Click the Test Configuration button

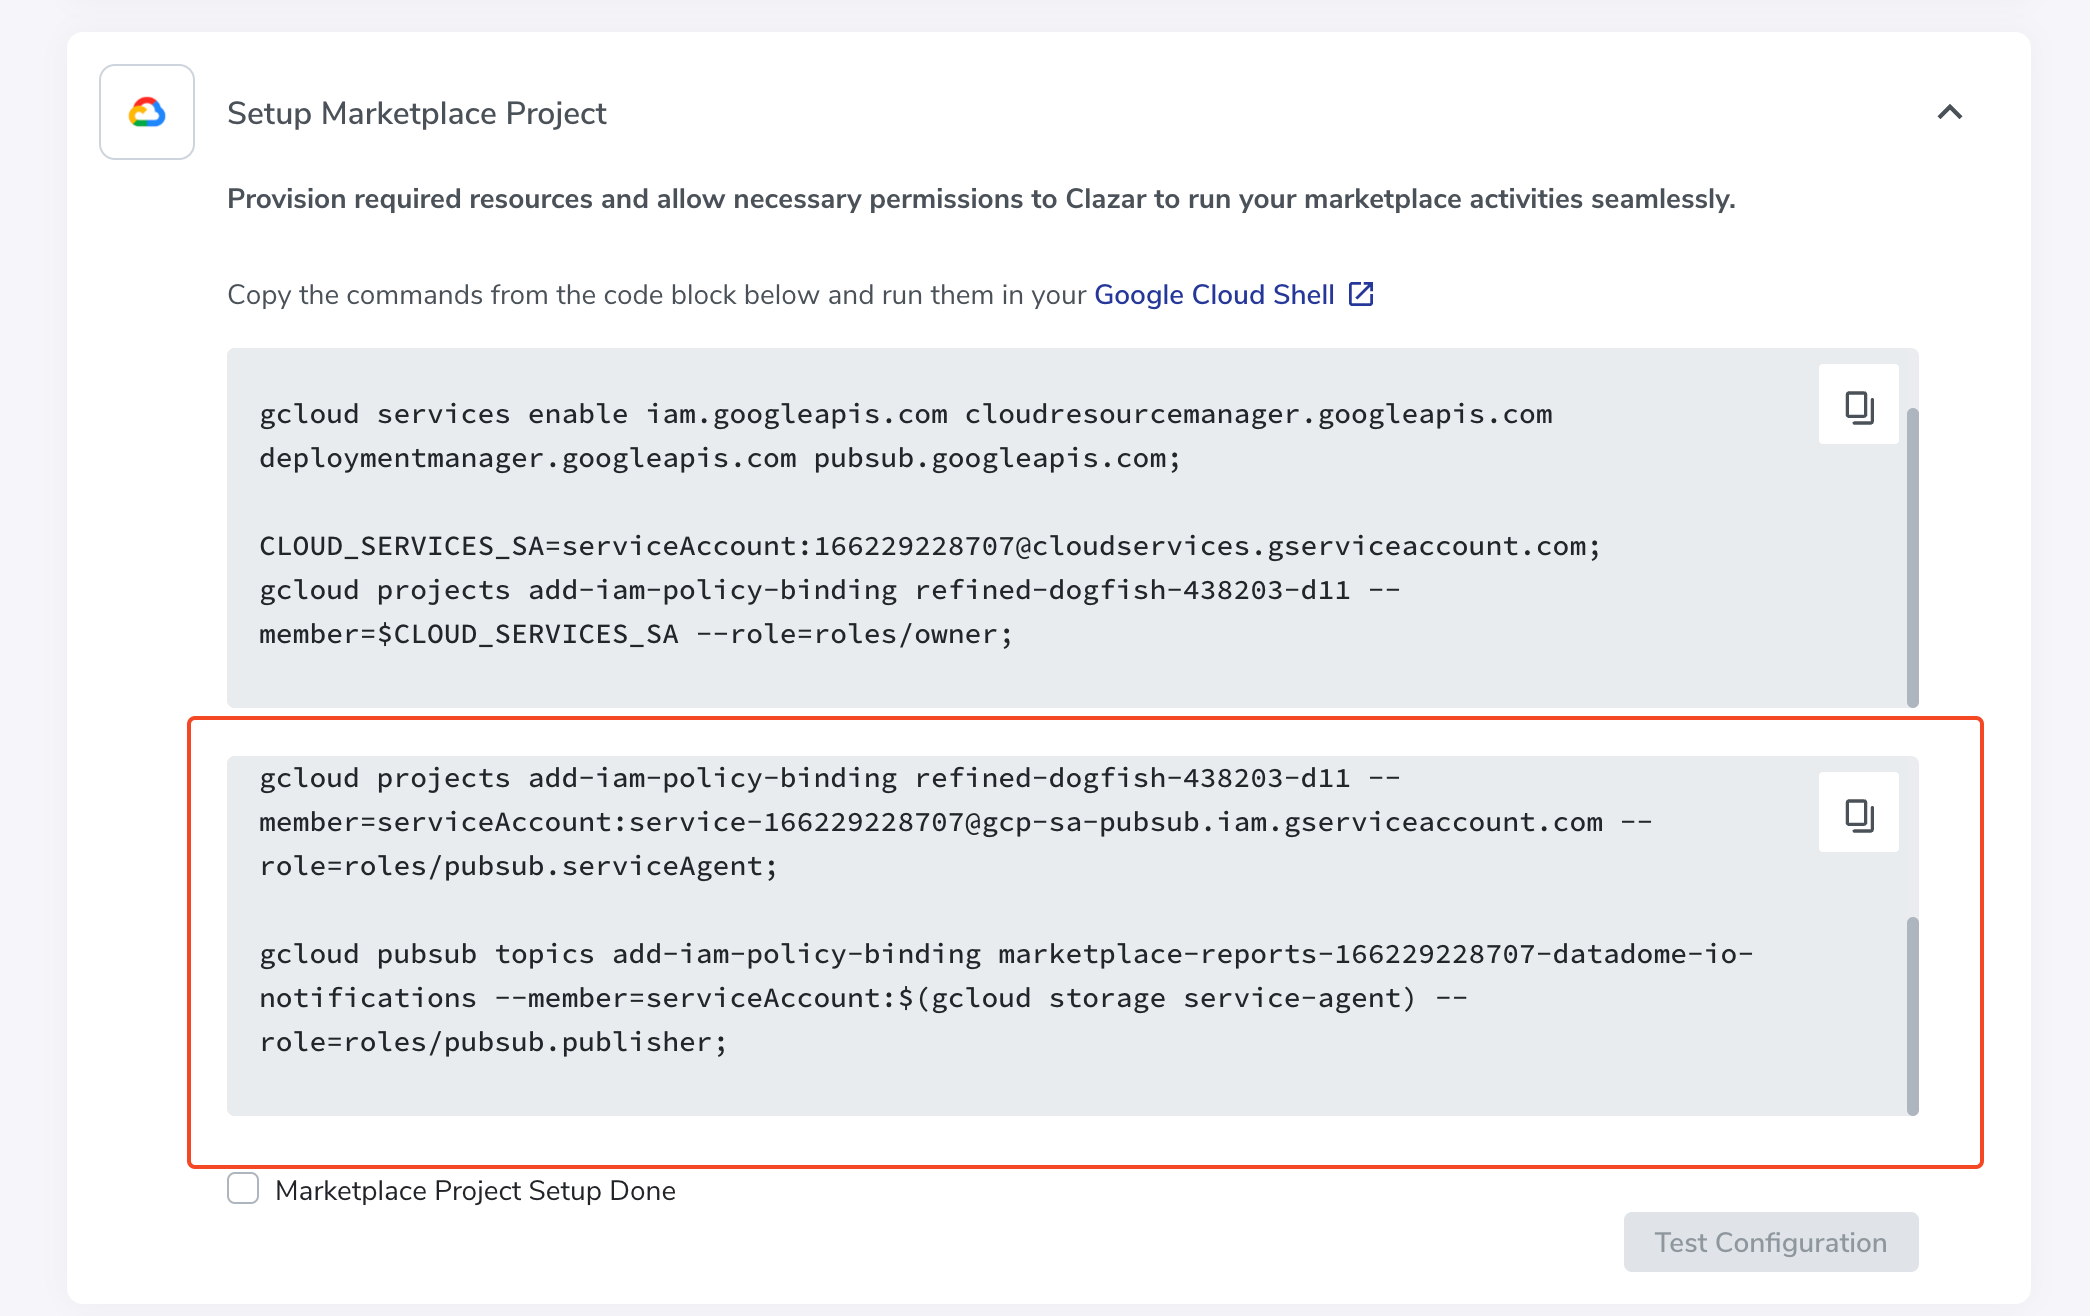[1770, 1242]
